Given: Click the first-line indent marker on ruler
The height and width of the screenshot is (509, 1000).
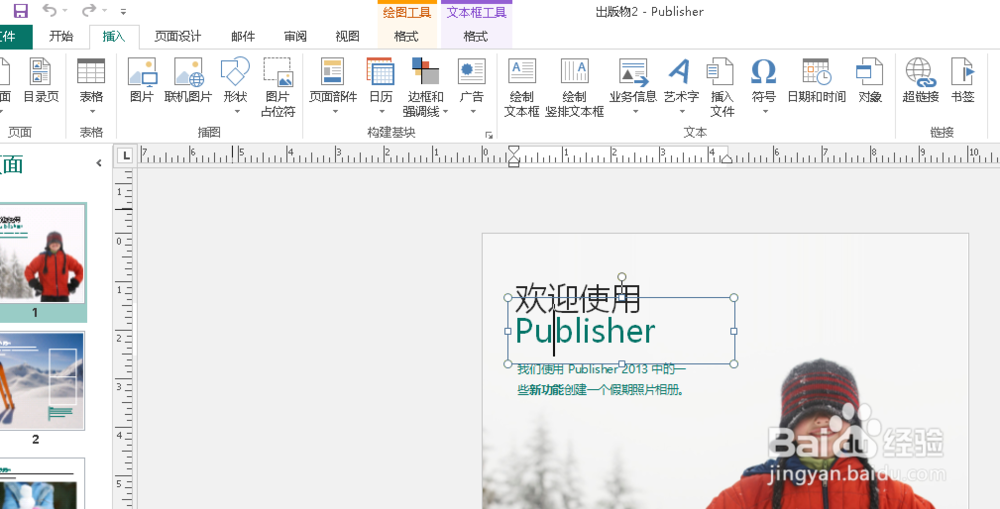Looking at the screenshot, I should [514, 151].
